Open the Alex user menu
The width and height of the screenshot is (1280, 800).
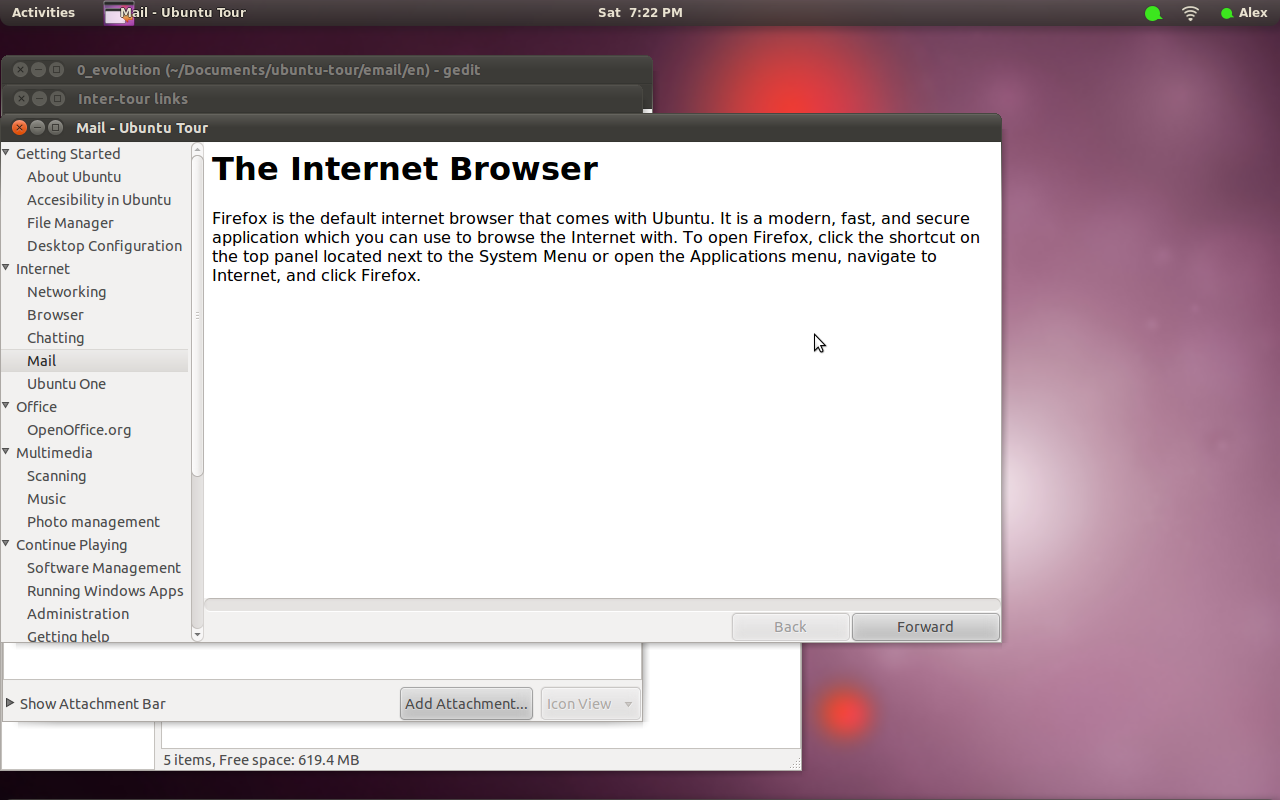(x=1244, y=13)
